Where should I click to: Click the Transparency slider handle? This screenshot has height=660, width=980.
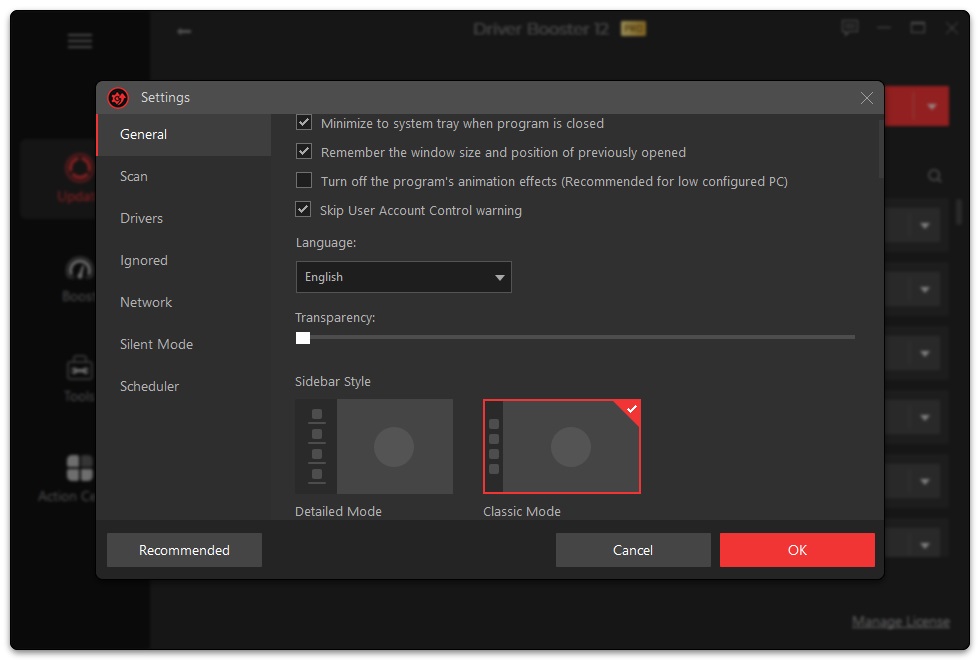click(x=303, y=338)
